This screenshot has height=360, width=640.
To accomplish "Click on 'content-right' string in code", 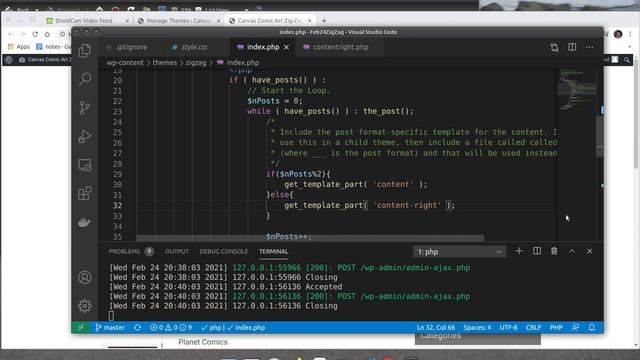I will (x=407, y=205).
